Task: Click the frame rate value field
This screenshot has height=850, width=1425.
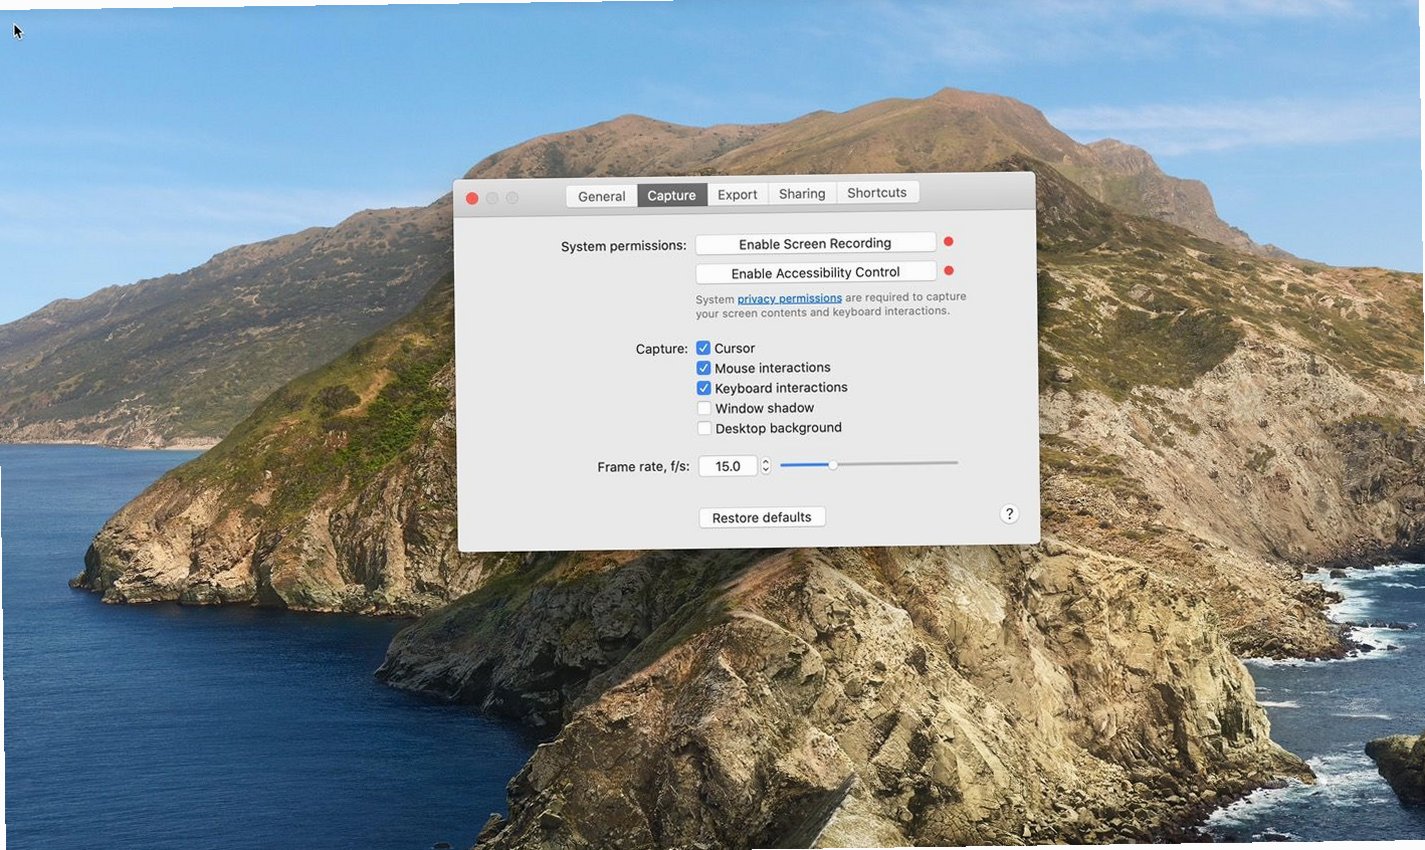Action: point(727,466)
